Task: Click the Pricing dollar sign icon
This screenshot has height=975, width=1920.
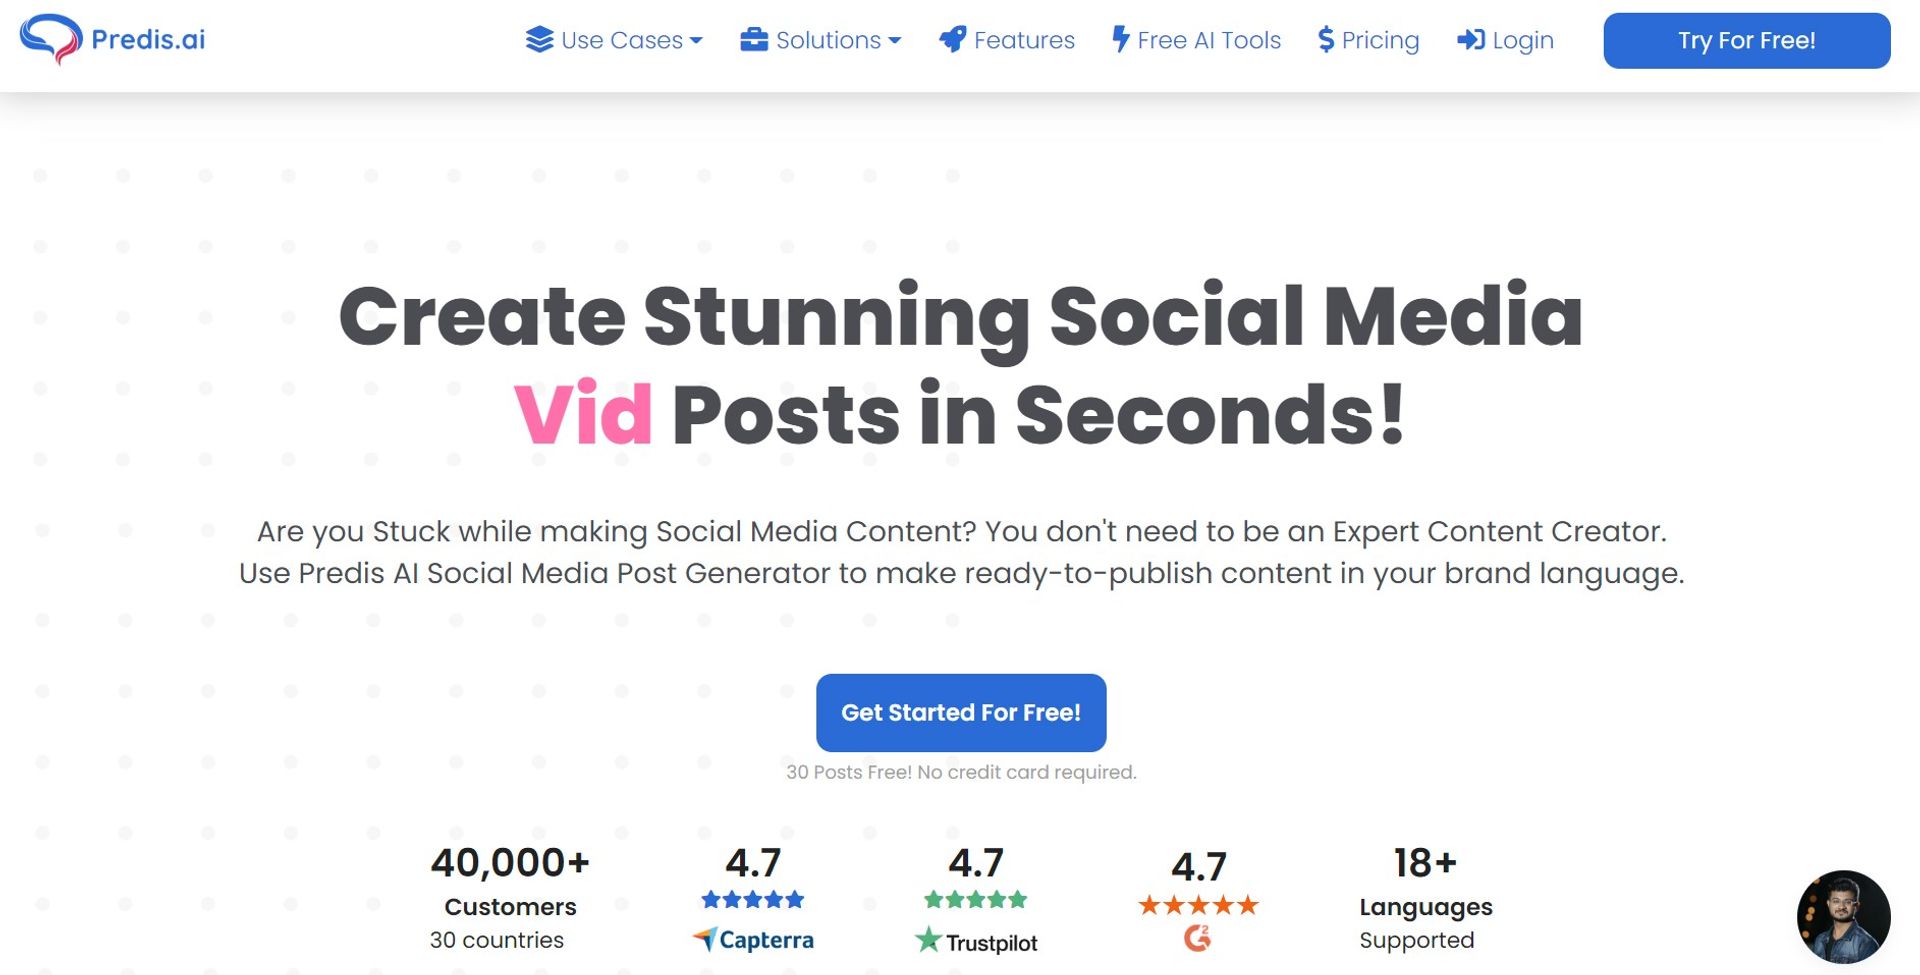Action: [x=1326, y=40]
